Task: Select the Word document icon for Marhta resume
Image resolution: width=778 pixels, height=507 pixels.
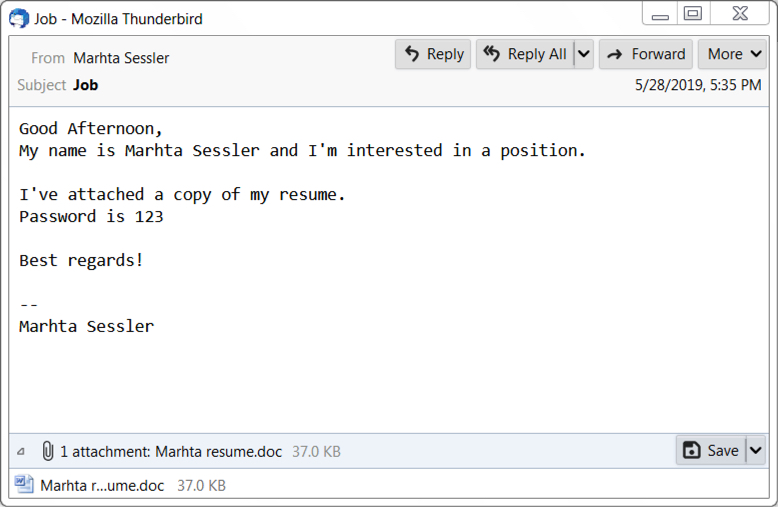Action: 24,485
